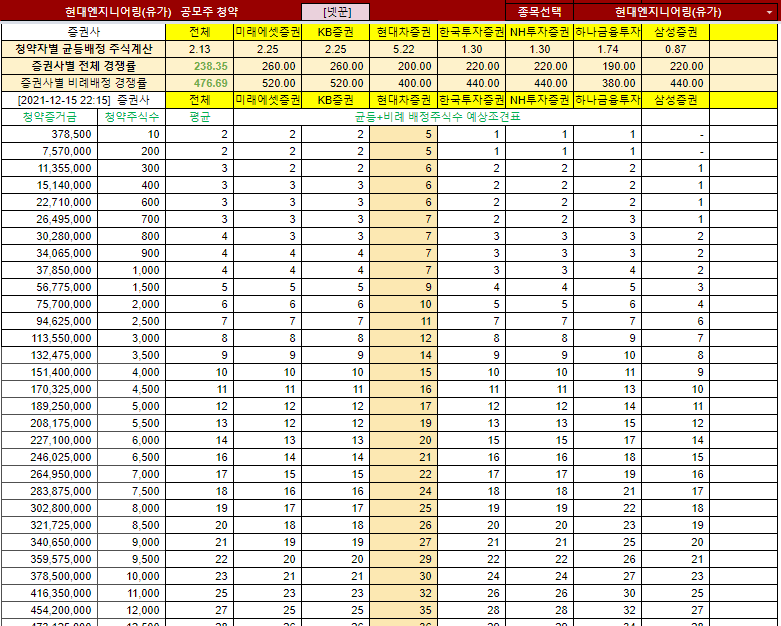Select the 7,570,000 deposit cell
781x626 pixels.
pyautogui.click(x=50, y=151)
